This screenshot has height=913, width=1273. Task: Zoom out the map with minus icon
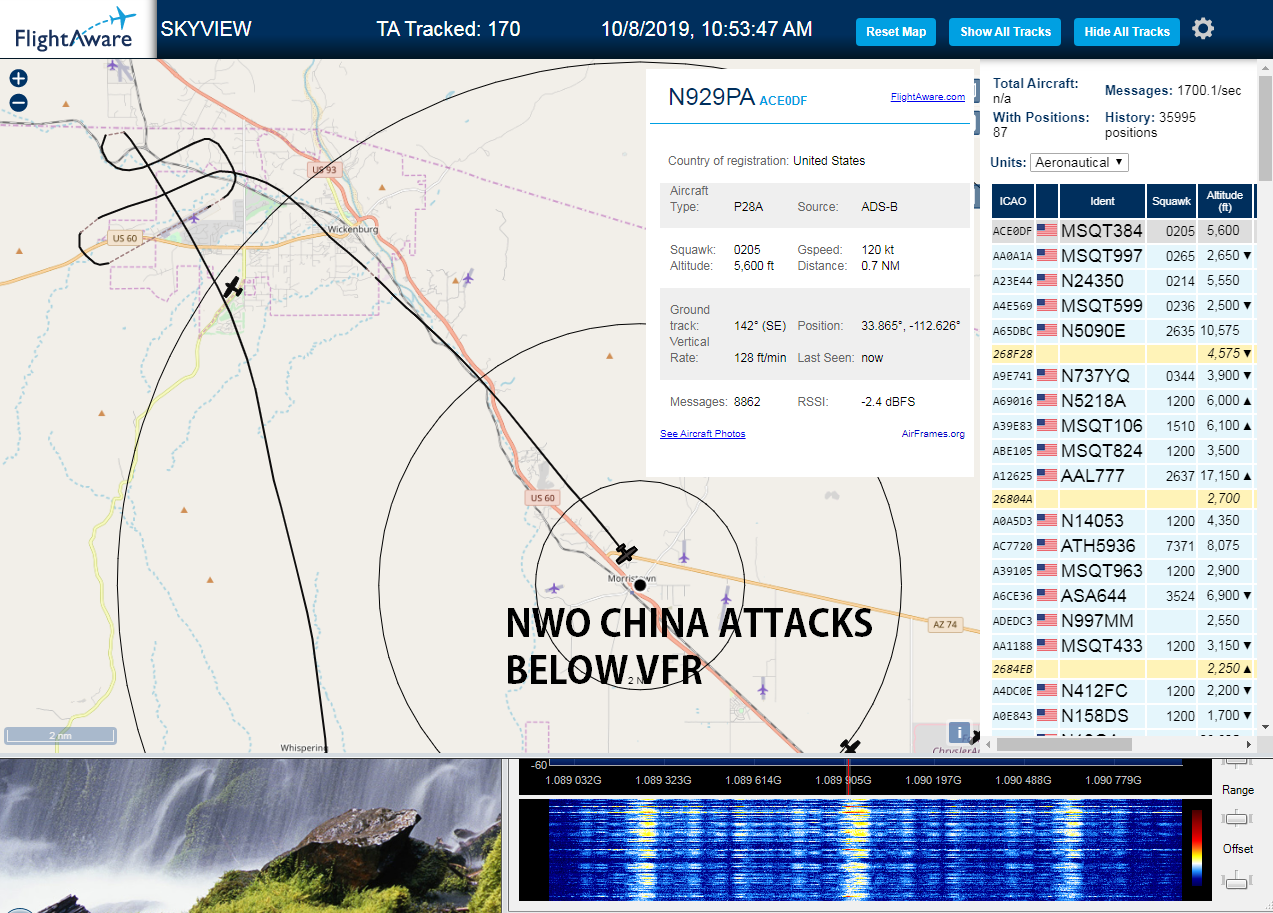point(18,103)
